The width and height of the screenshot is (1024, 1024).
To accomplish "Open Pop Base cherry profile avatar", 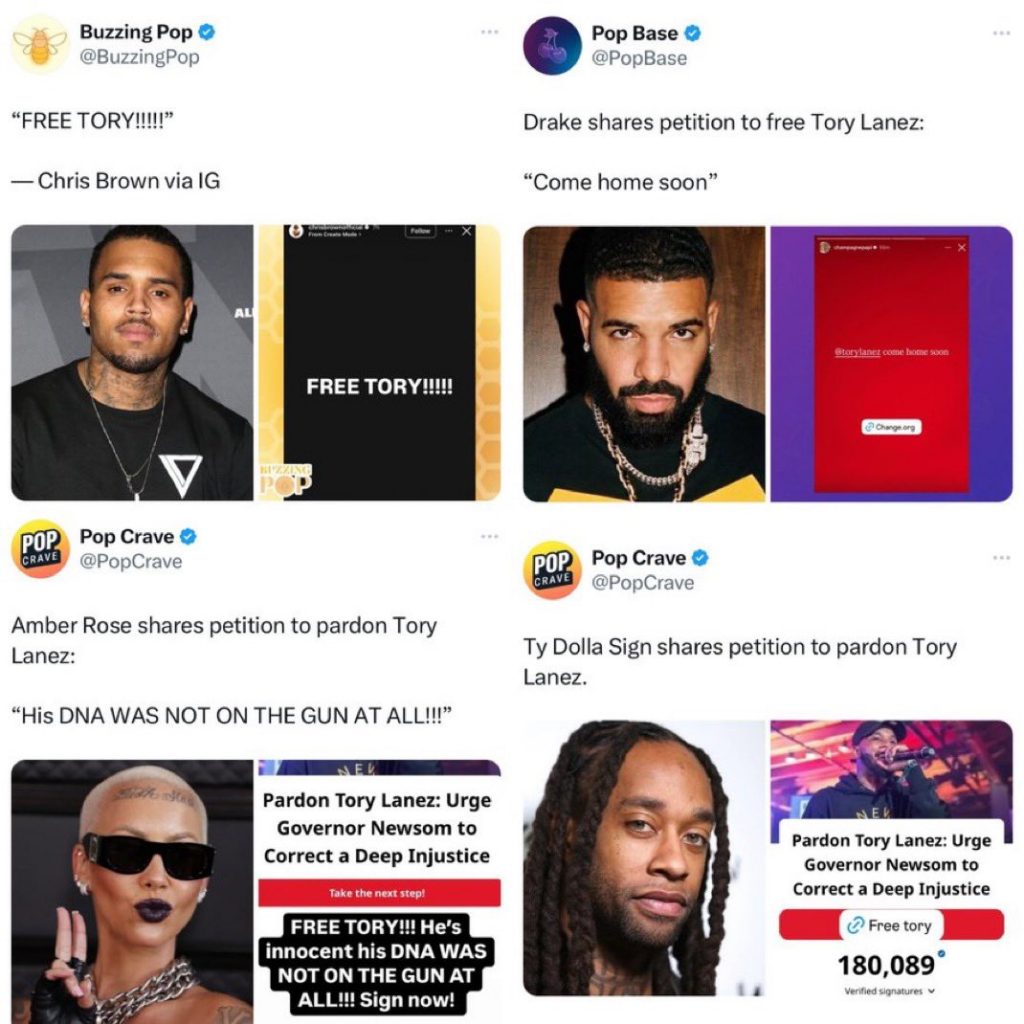I will point(552,46).
